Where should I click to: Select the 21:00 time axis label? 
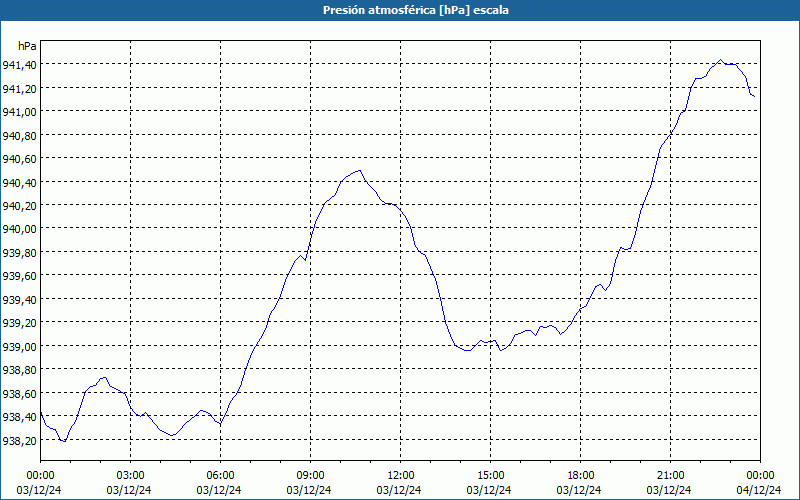click(670, 476)
